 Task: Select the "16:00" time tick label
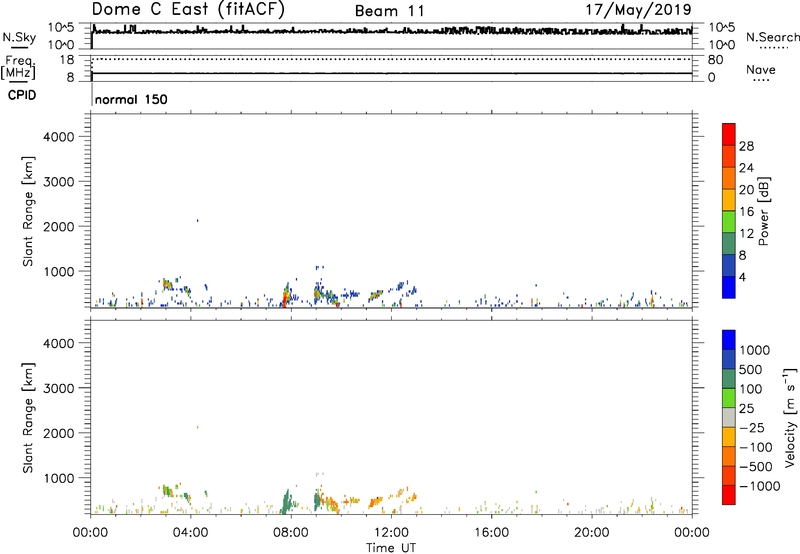click(491, 533)
